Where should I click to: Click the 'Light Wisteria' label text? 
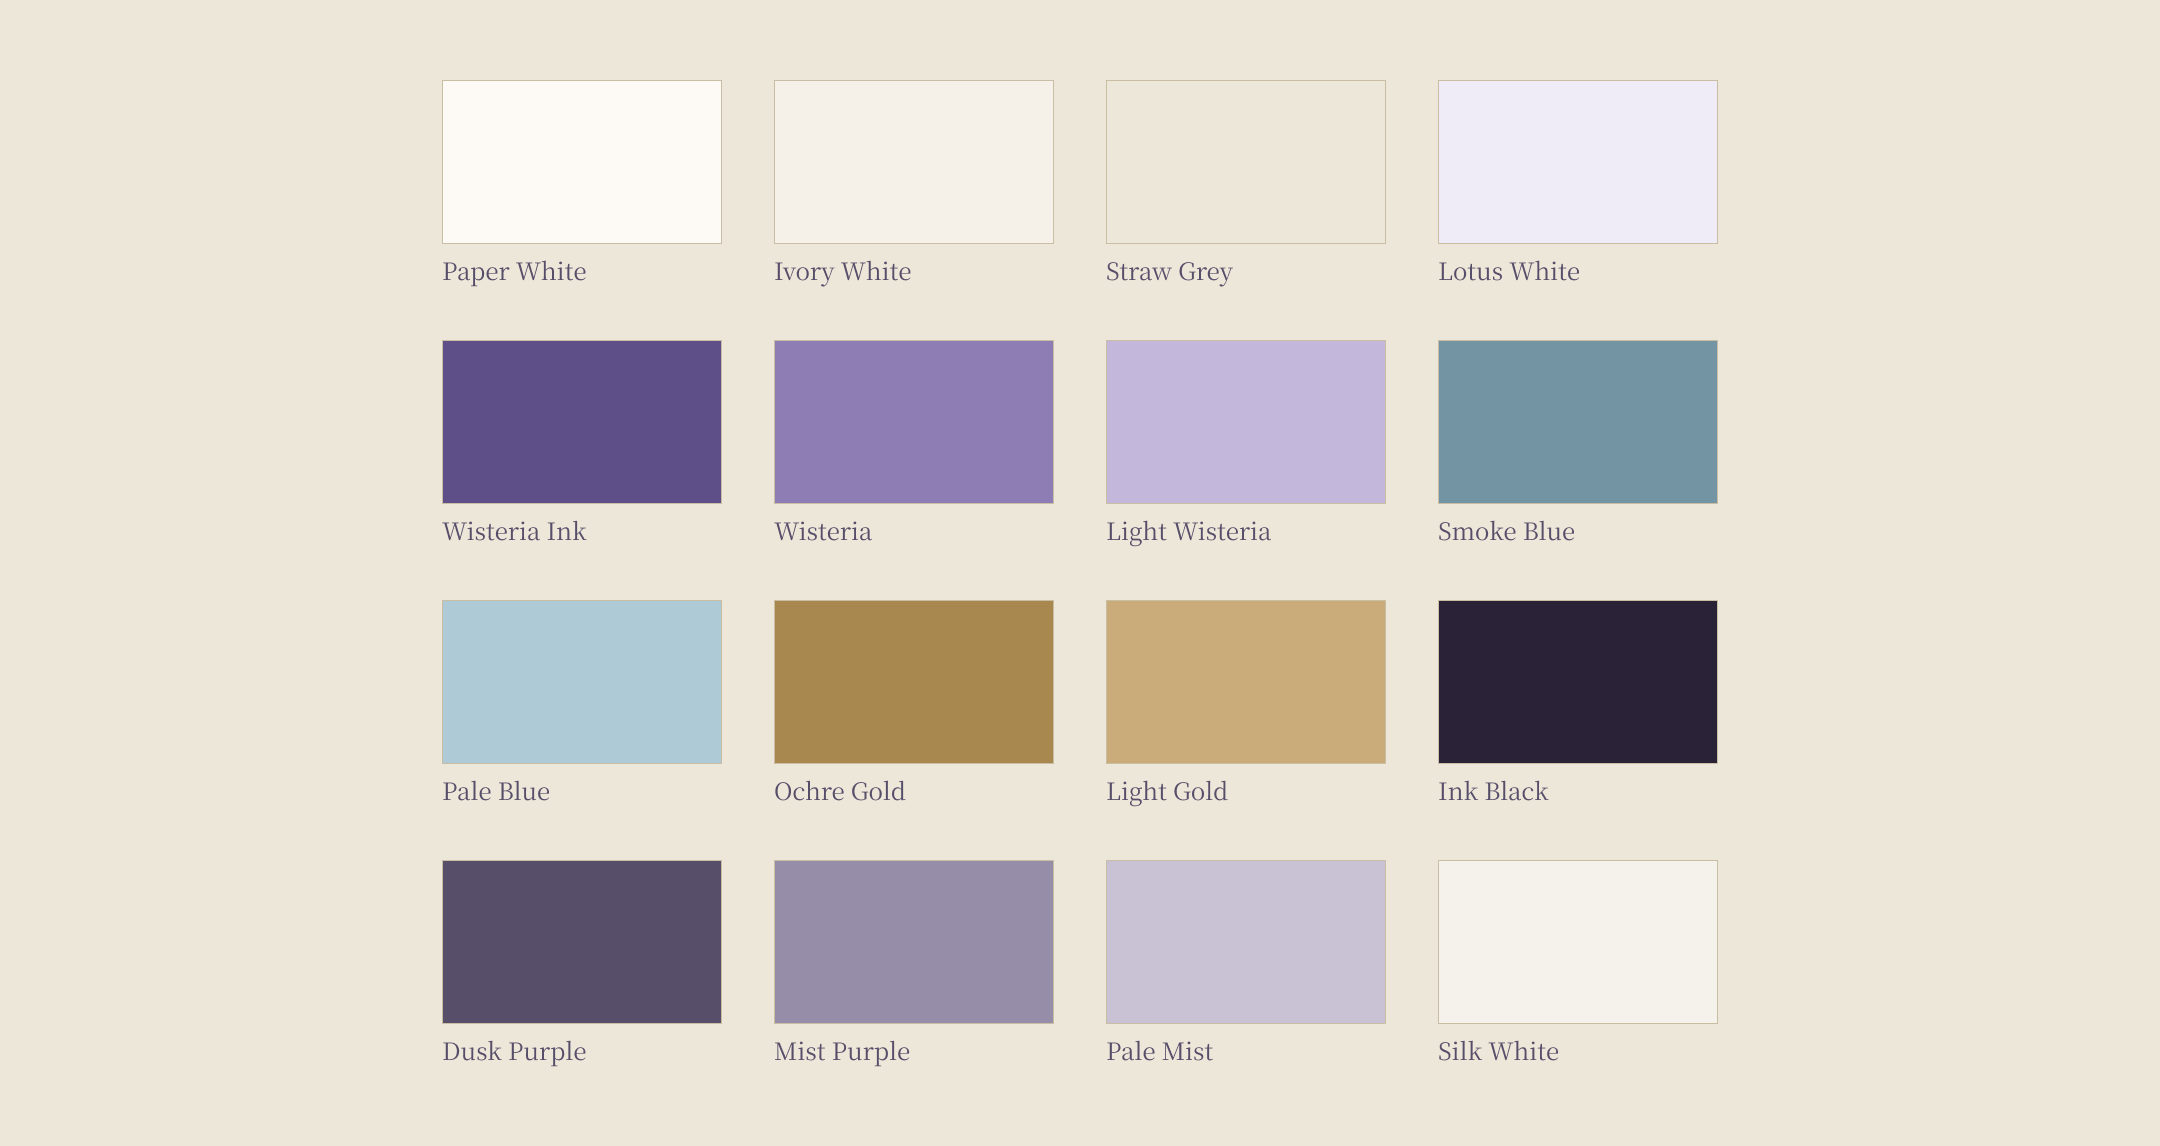point(1188,532)
